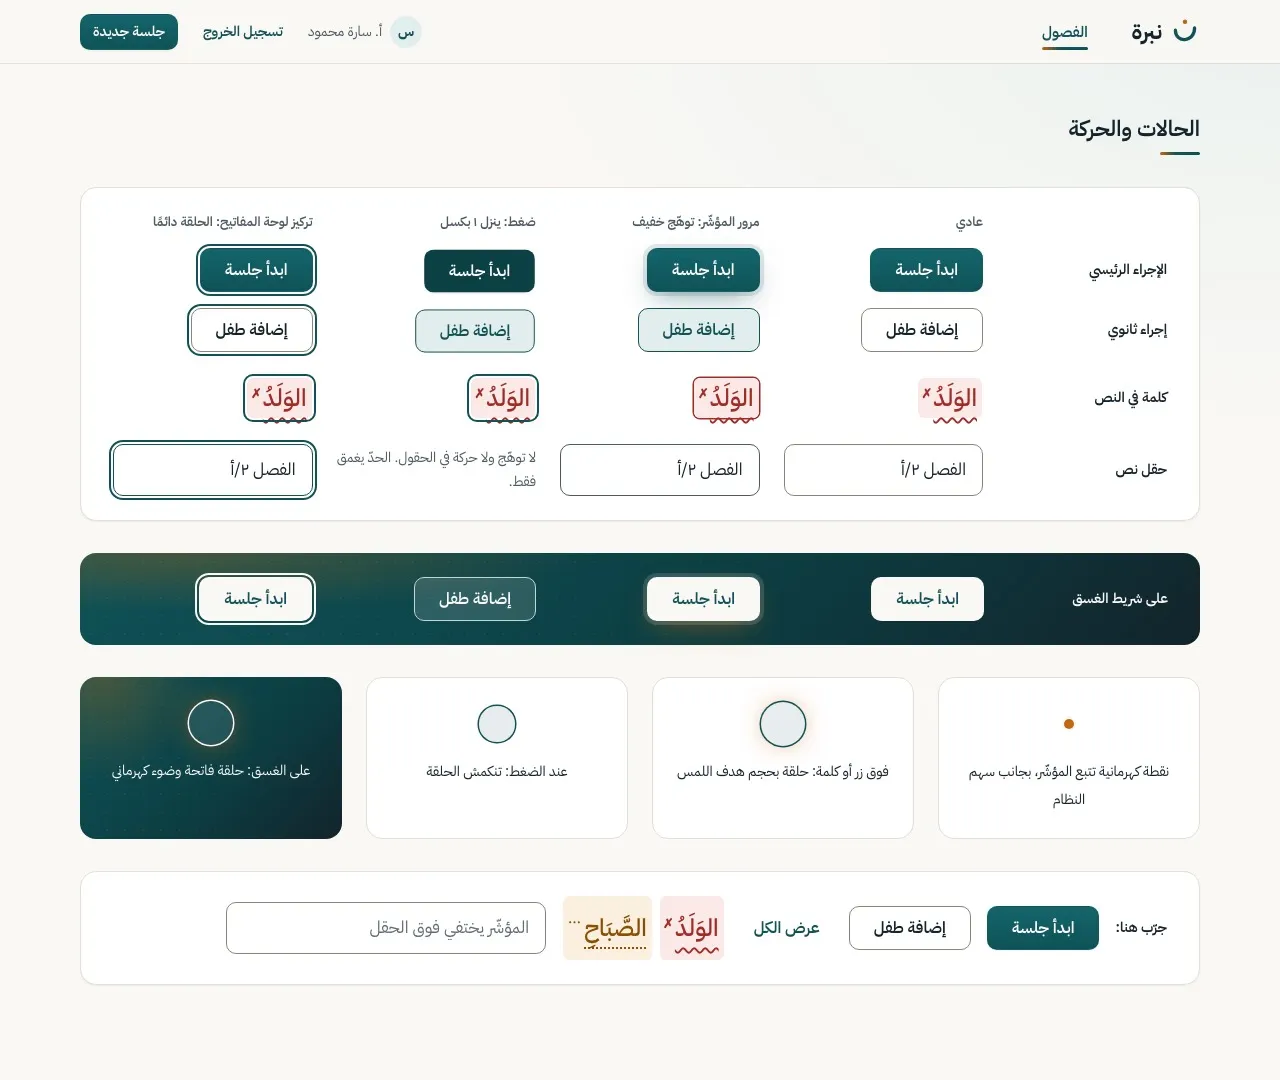Click the word الوَلَد in the عادي column
This screenshot has width=1280, height=1080.
(x=951, y=399)
